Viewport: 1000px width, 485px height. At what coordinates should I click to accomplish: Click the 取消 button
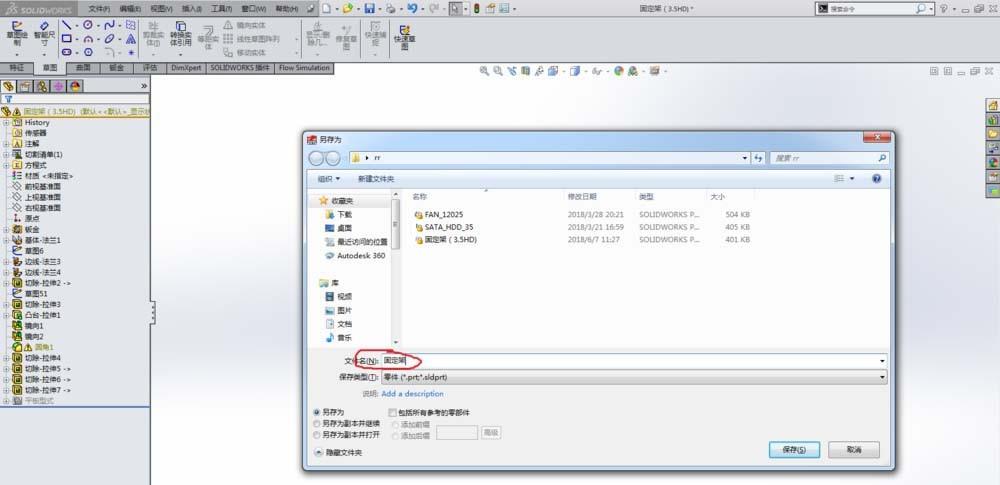pos(854,450)
